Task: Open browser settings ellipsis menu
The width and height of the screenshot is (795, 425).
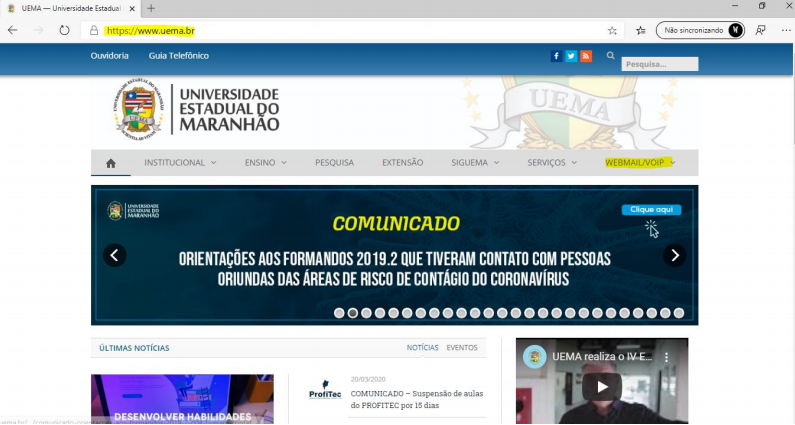Action: point(786,30)
